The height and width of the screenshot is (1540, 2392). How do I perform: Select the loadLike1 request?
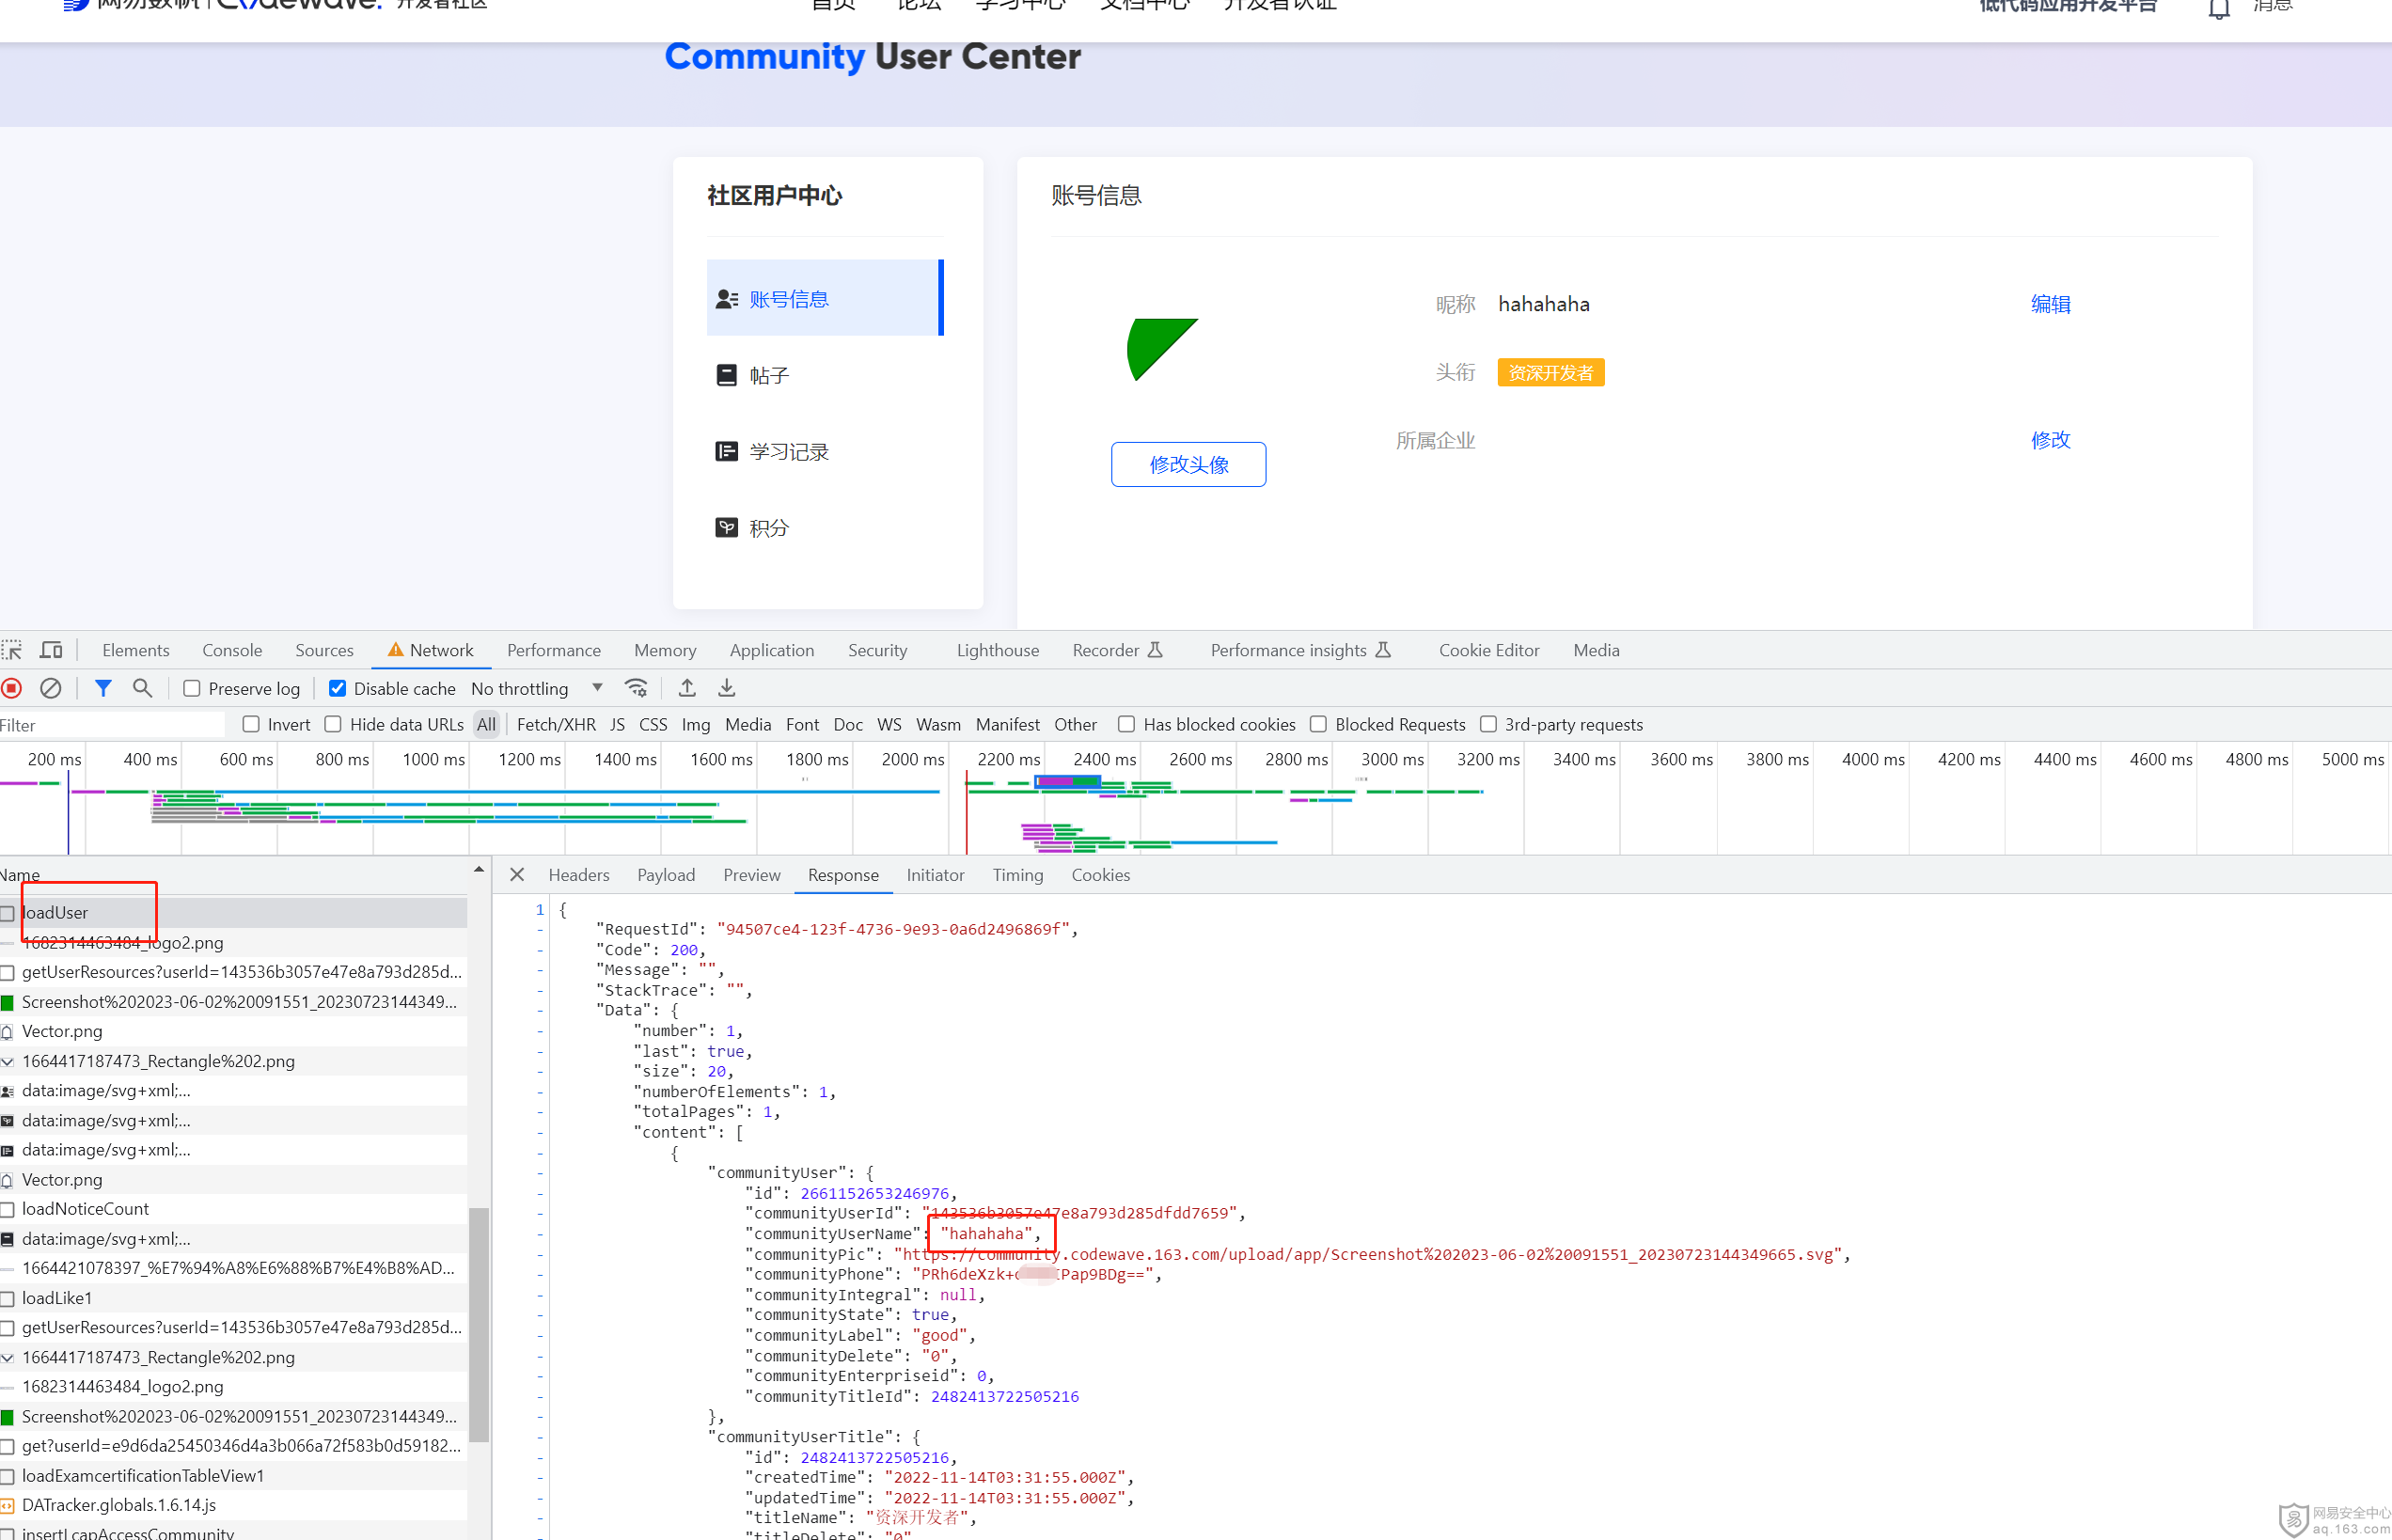pos(233,1298)
